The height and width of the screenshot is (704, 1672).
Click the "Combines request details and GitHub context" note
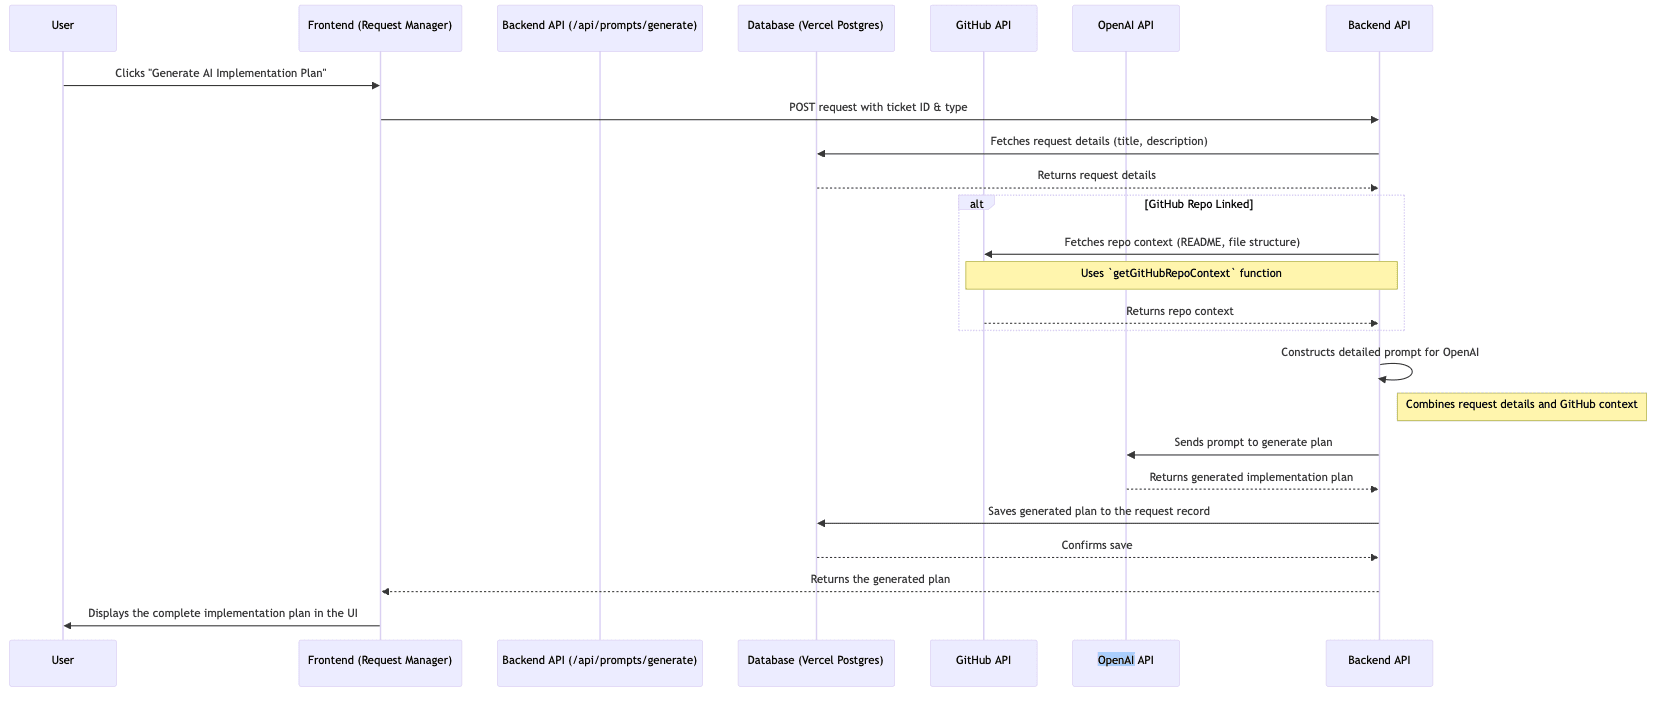pyautogui.click(x=1521, y=406)
